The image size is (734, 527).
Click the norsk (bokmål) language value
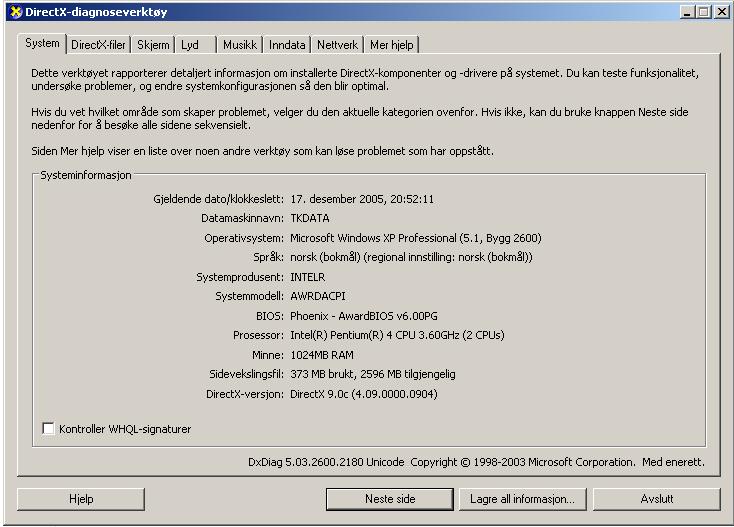click(x=411, y=257)
